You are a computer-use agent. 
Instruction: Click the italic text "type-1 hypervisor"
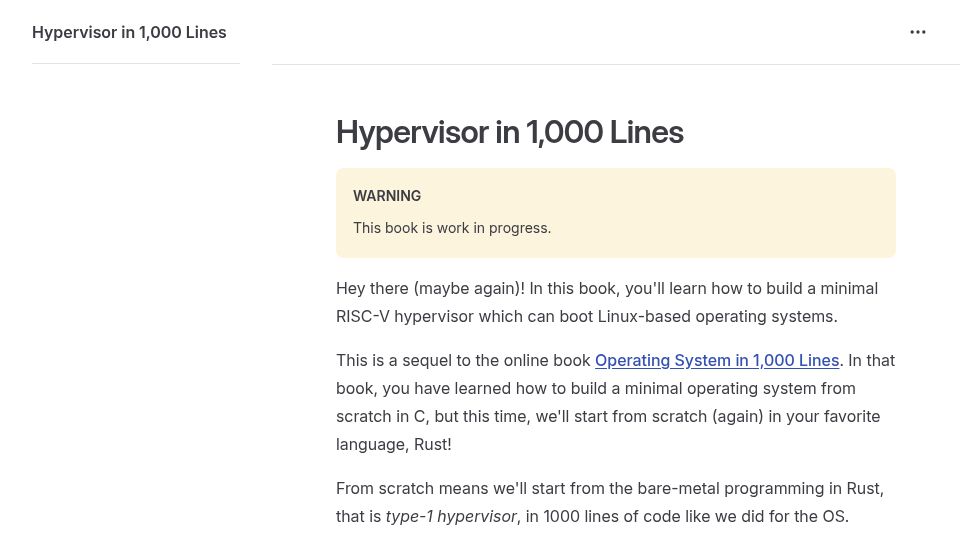pos(451,517)
